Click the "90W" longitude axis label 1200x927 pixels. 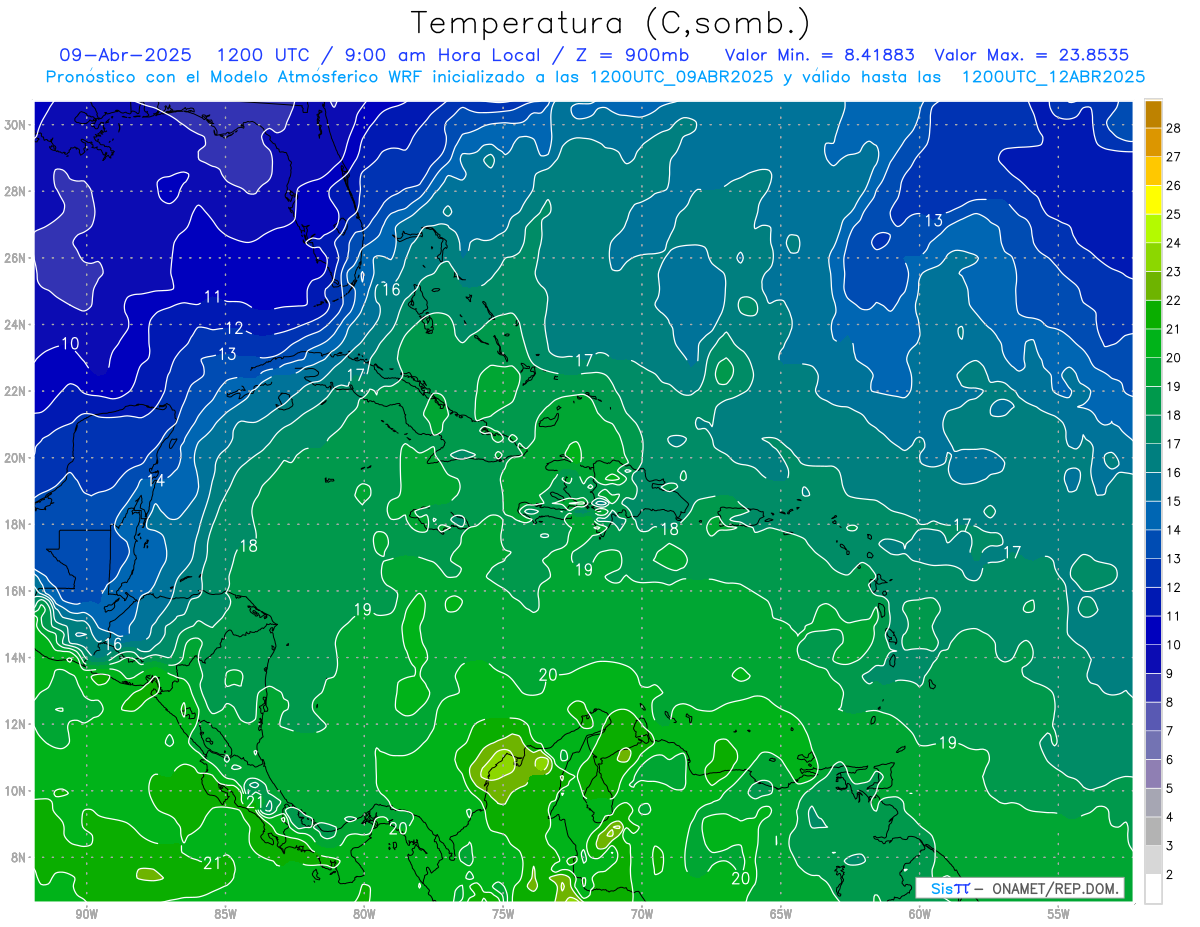point(87,915)
